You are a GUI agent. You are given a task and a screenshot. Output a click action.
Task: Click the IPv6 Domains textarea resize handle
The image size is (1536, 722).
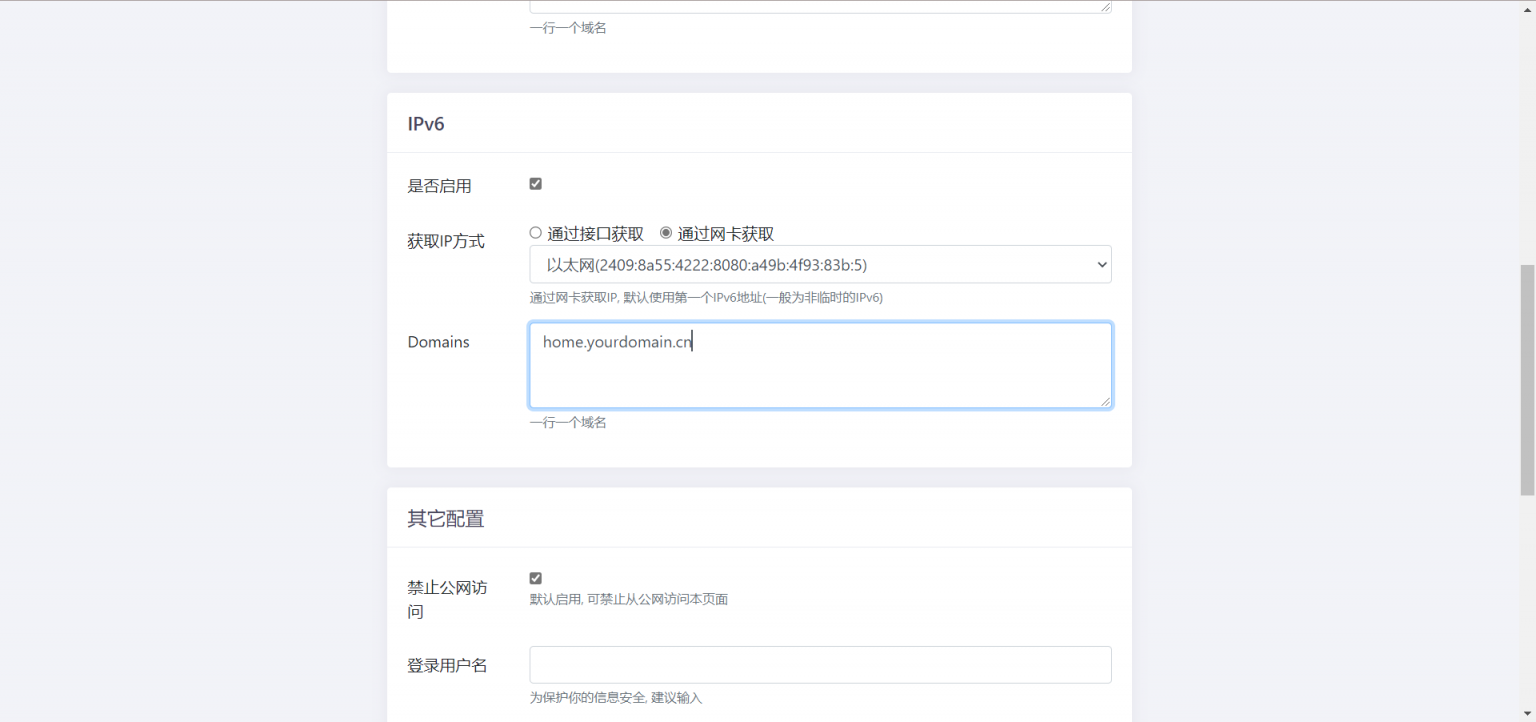pyautogui.click(x=1105, y=401)
